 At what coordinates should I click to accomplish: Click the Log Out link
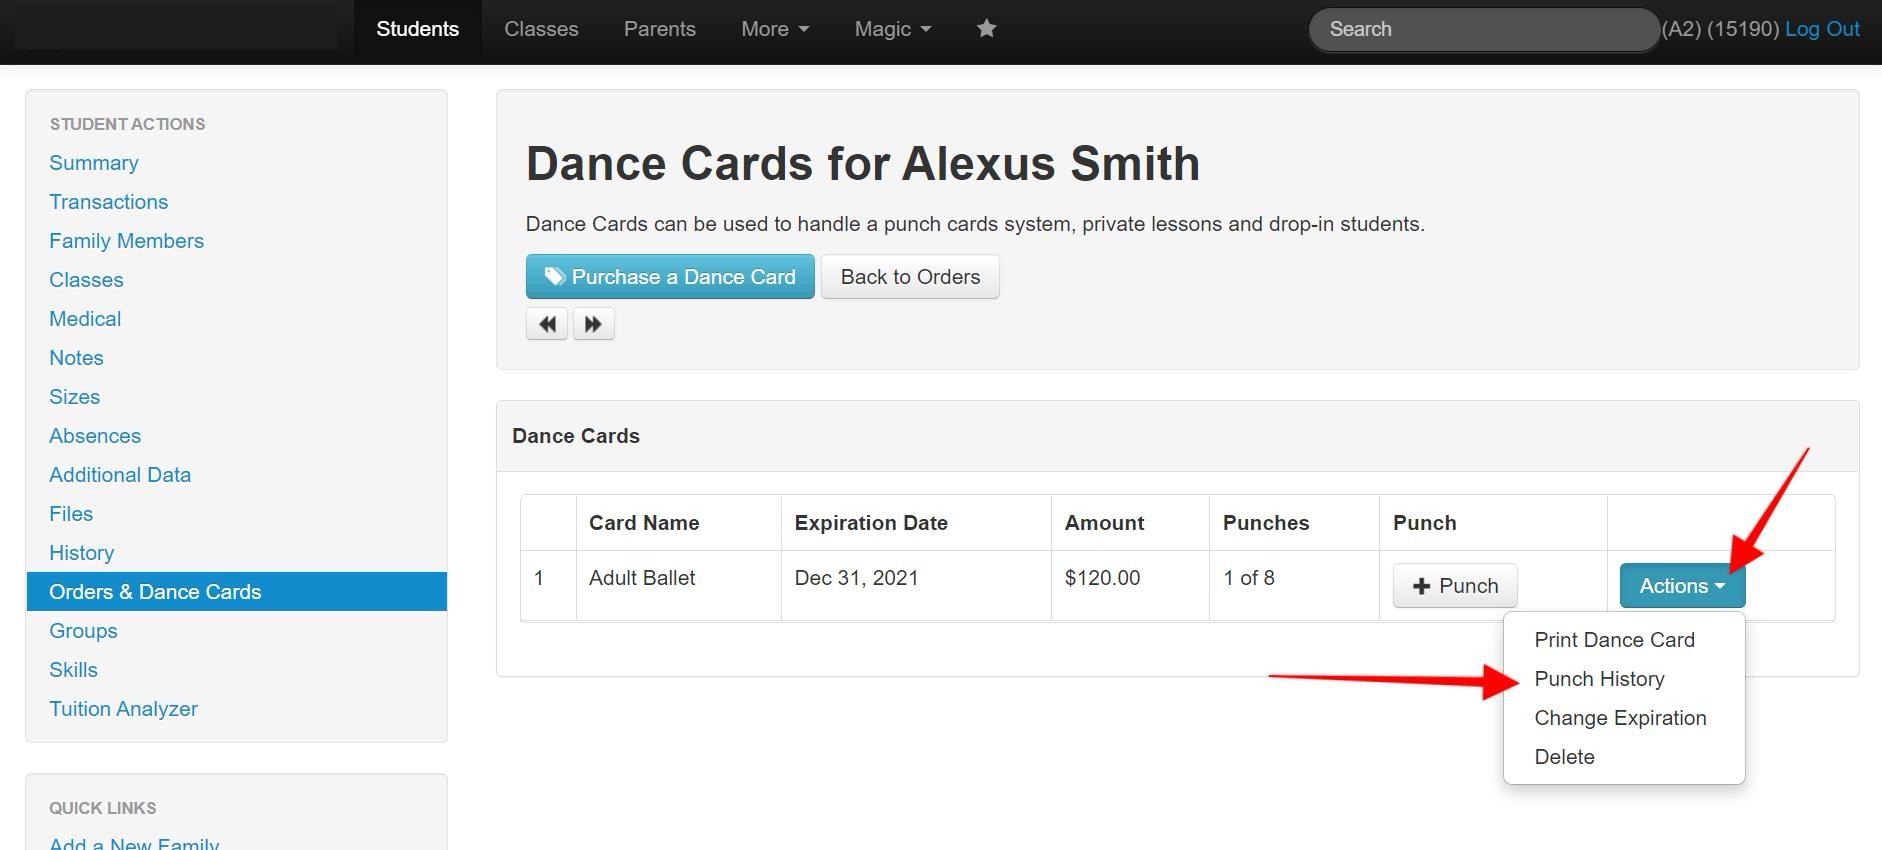(1821, 29)
